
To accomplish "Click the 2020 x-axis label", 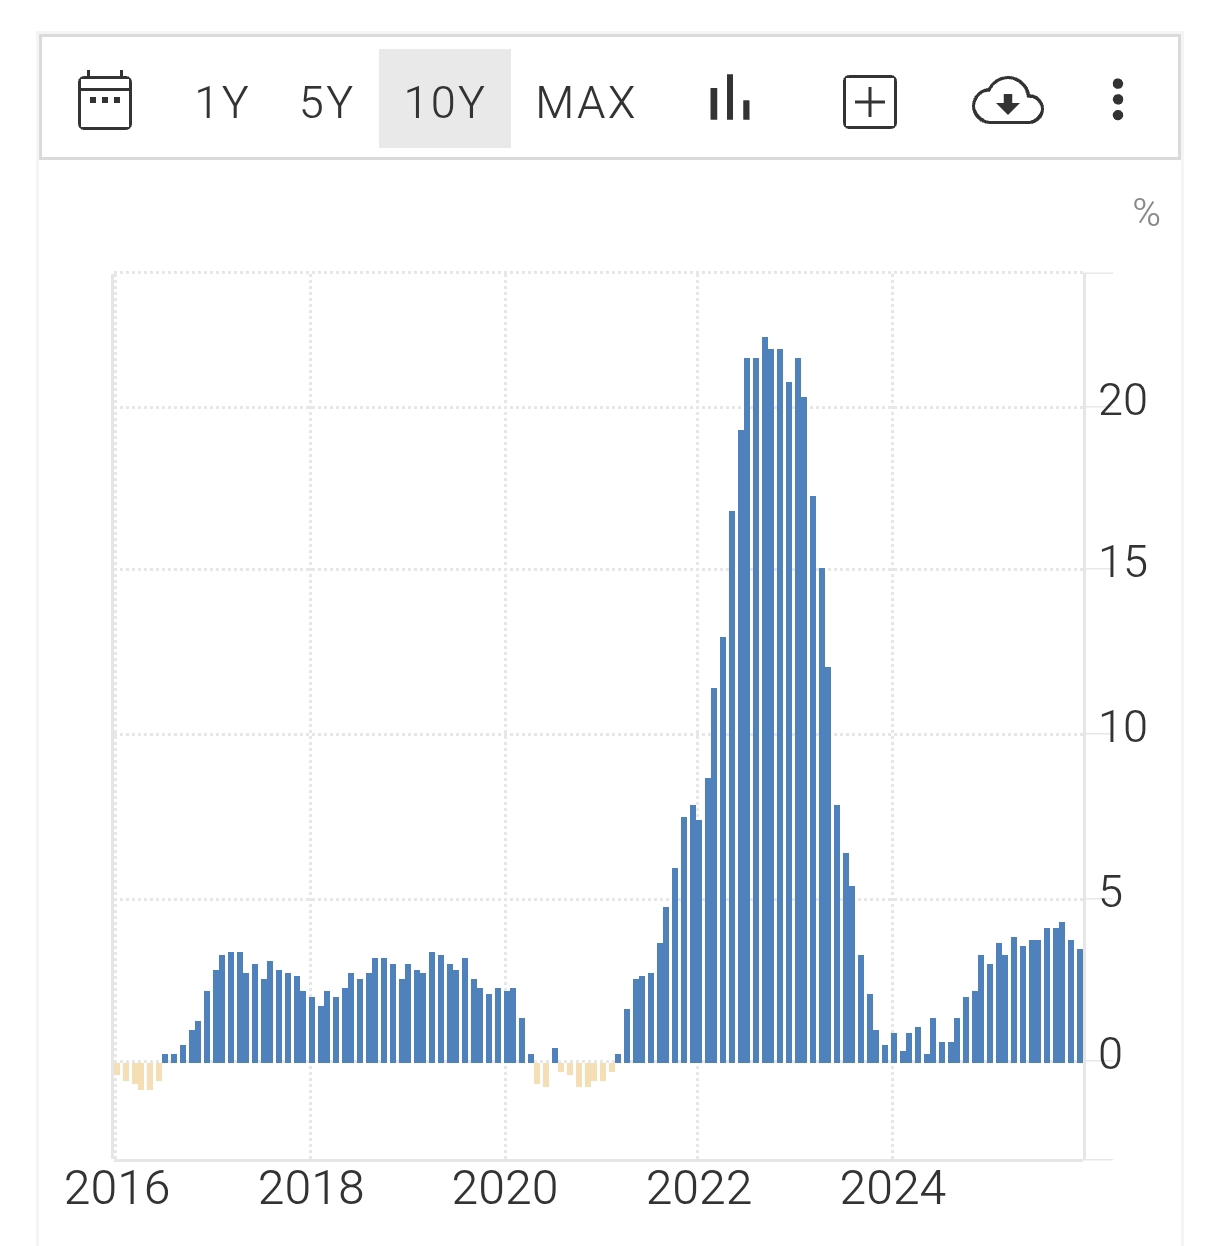I will click(505, 1189).
